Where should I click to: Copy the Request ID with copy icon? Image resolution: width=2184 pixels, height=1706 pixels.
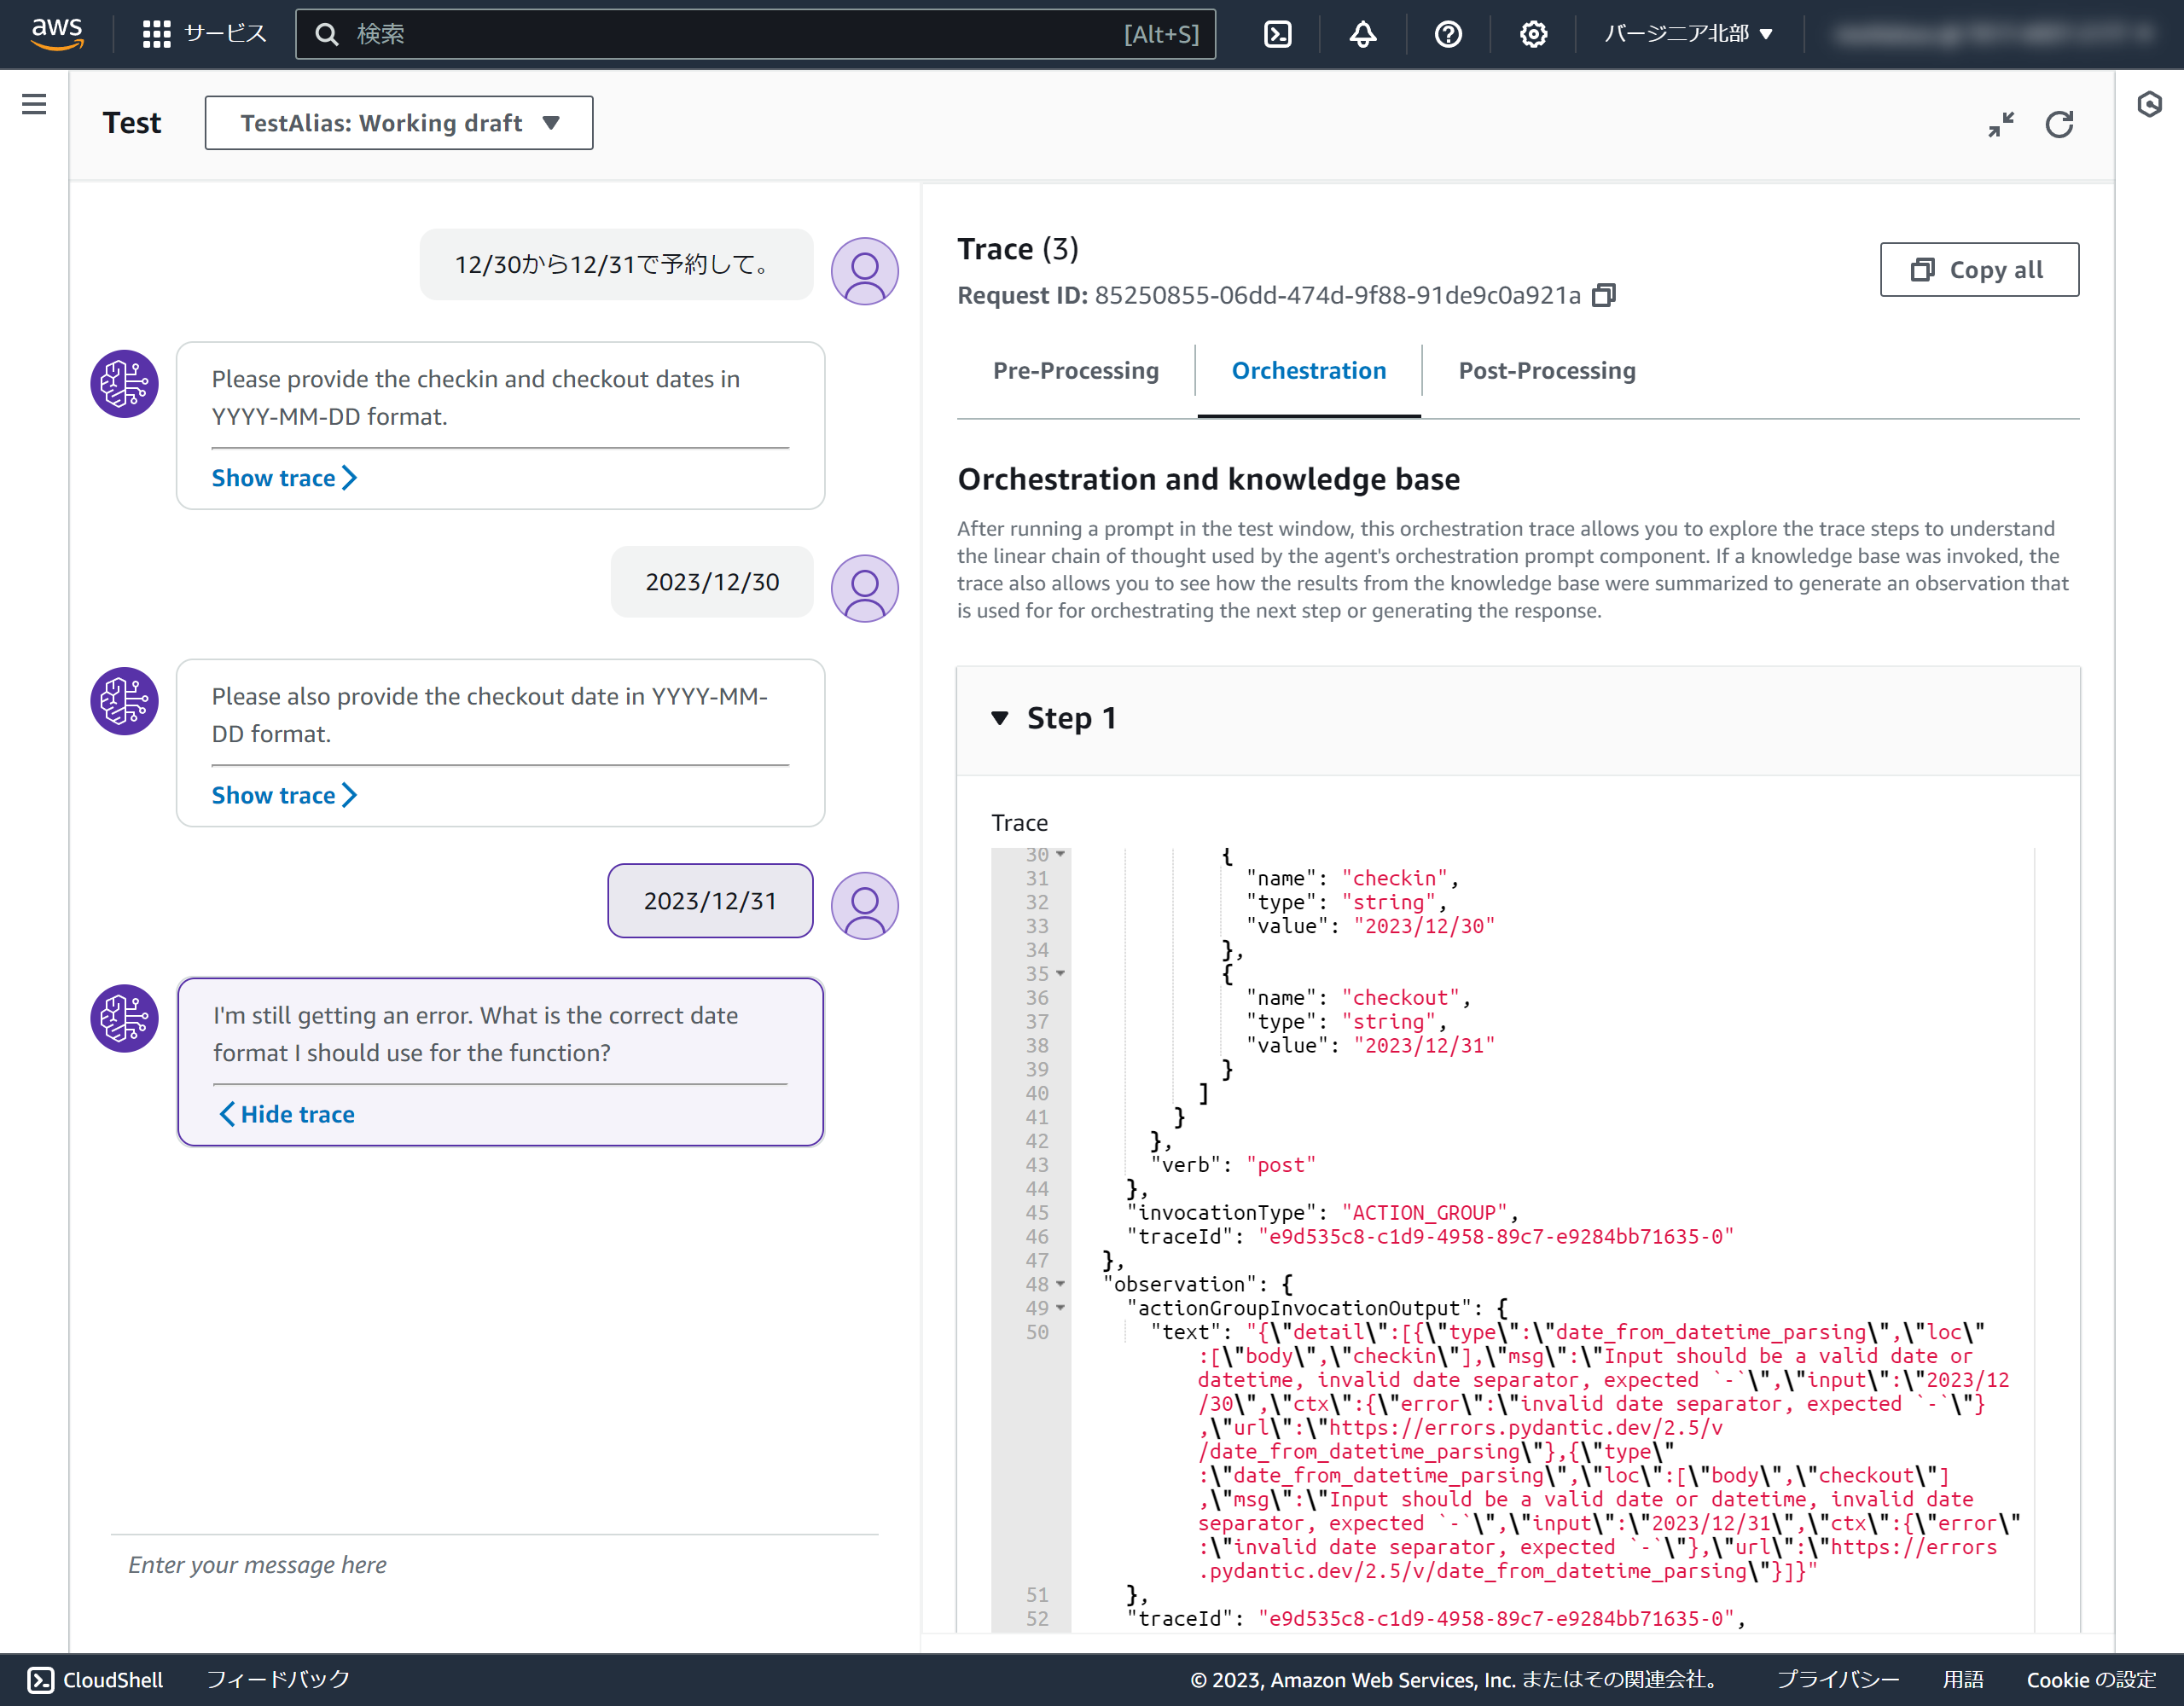point(1603,295)
